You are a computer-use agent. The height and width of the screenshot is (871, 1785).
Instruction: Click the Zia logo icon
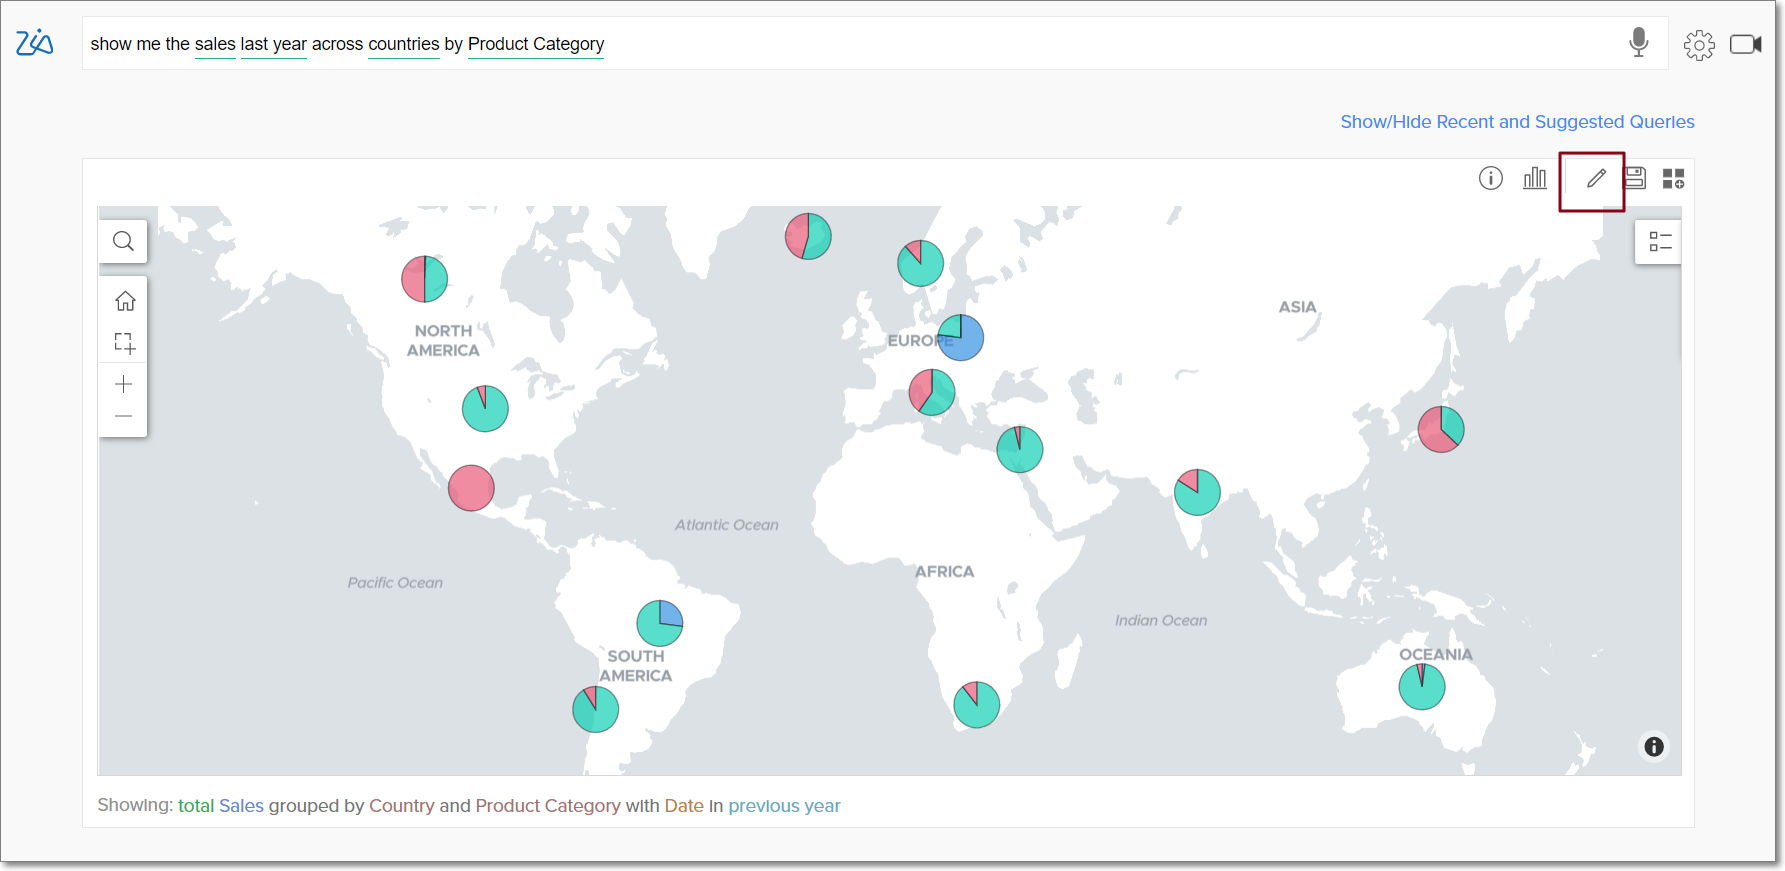click(x=34, y=43)
